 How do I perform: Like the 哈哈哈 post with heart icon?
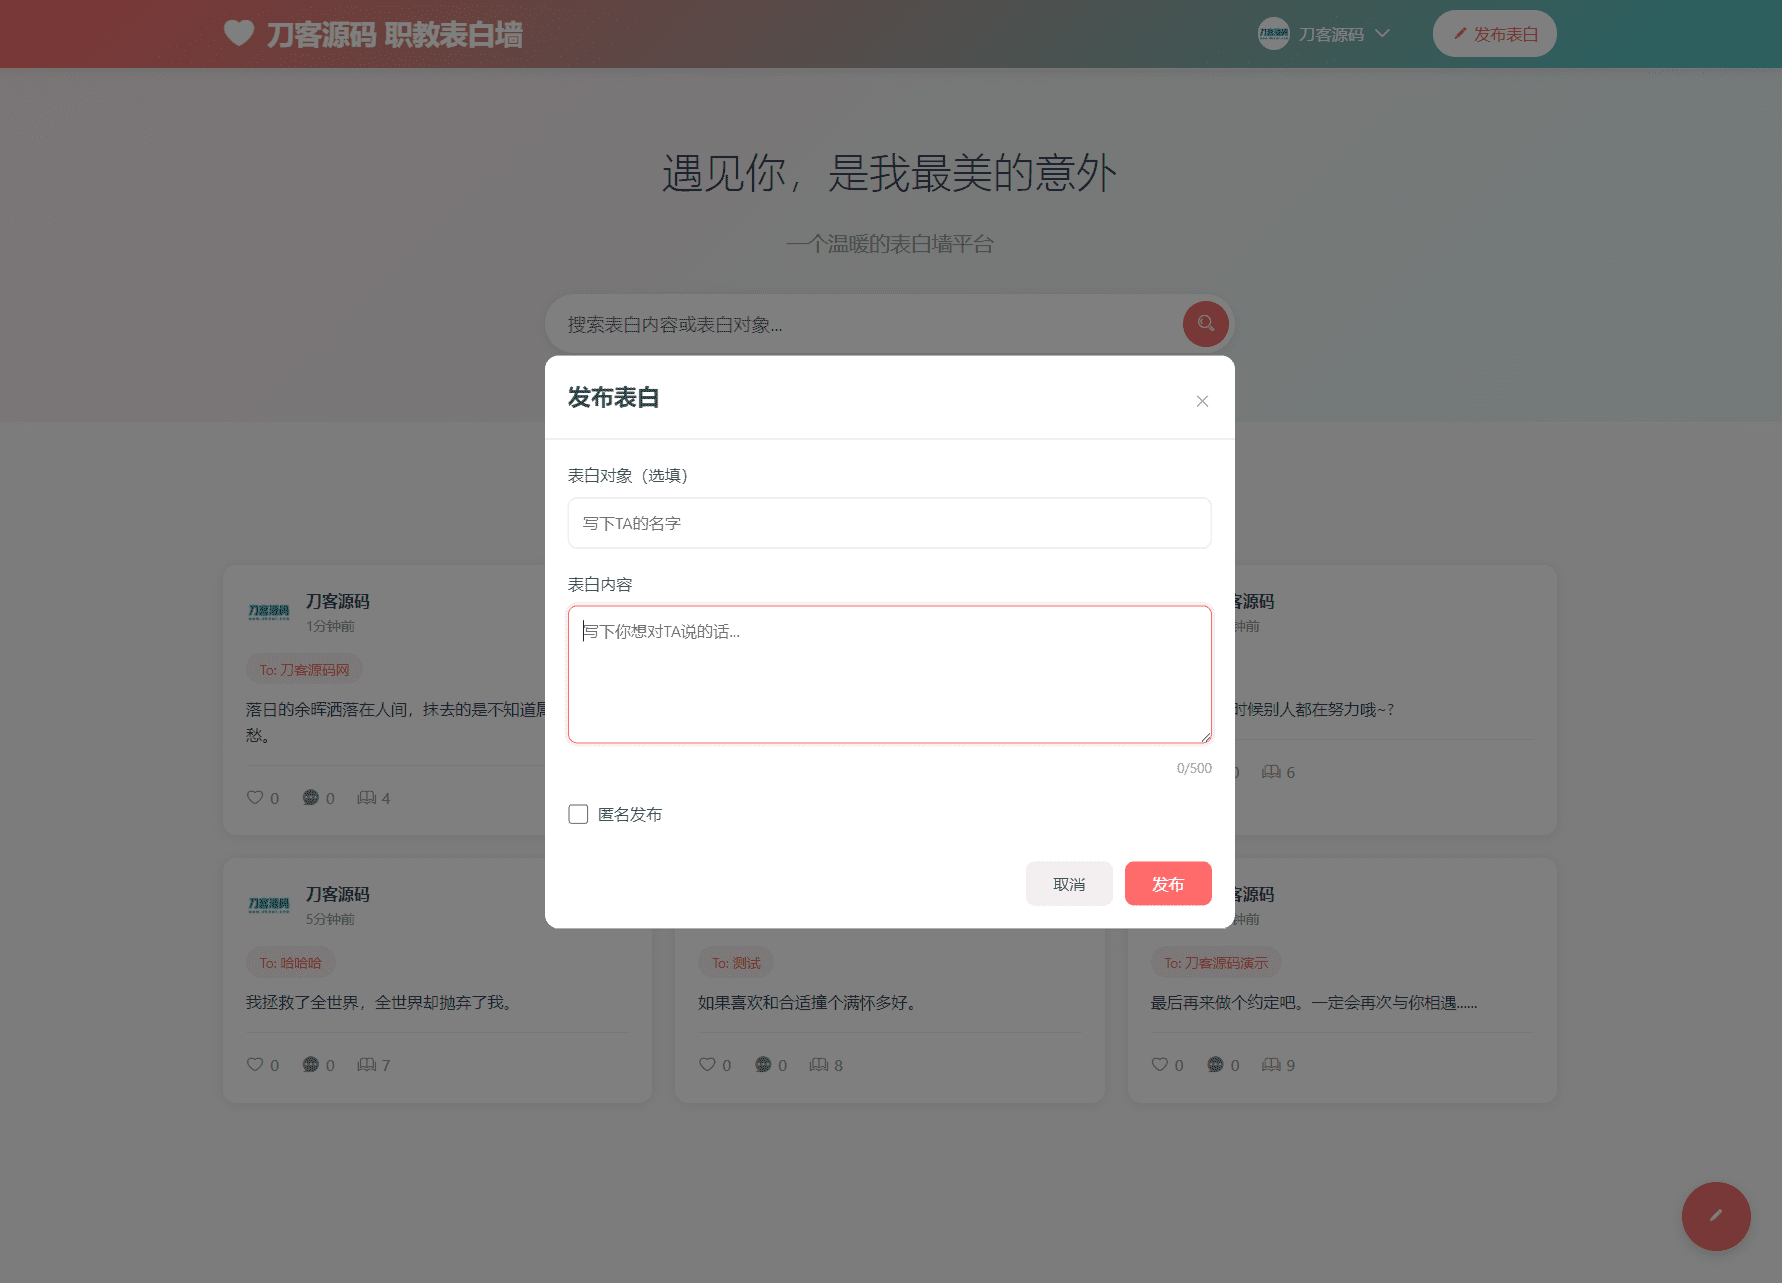255,1064
